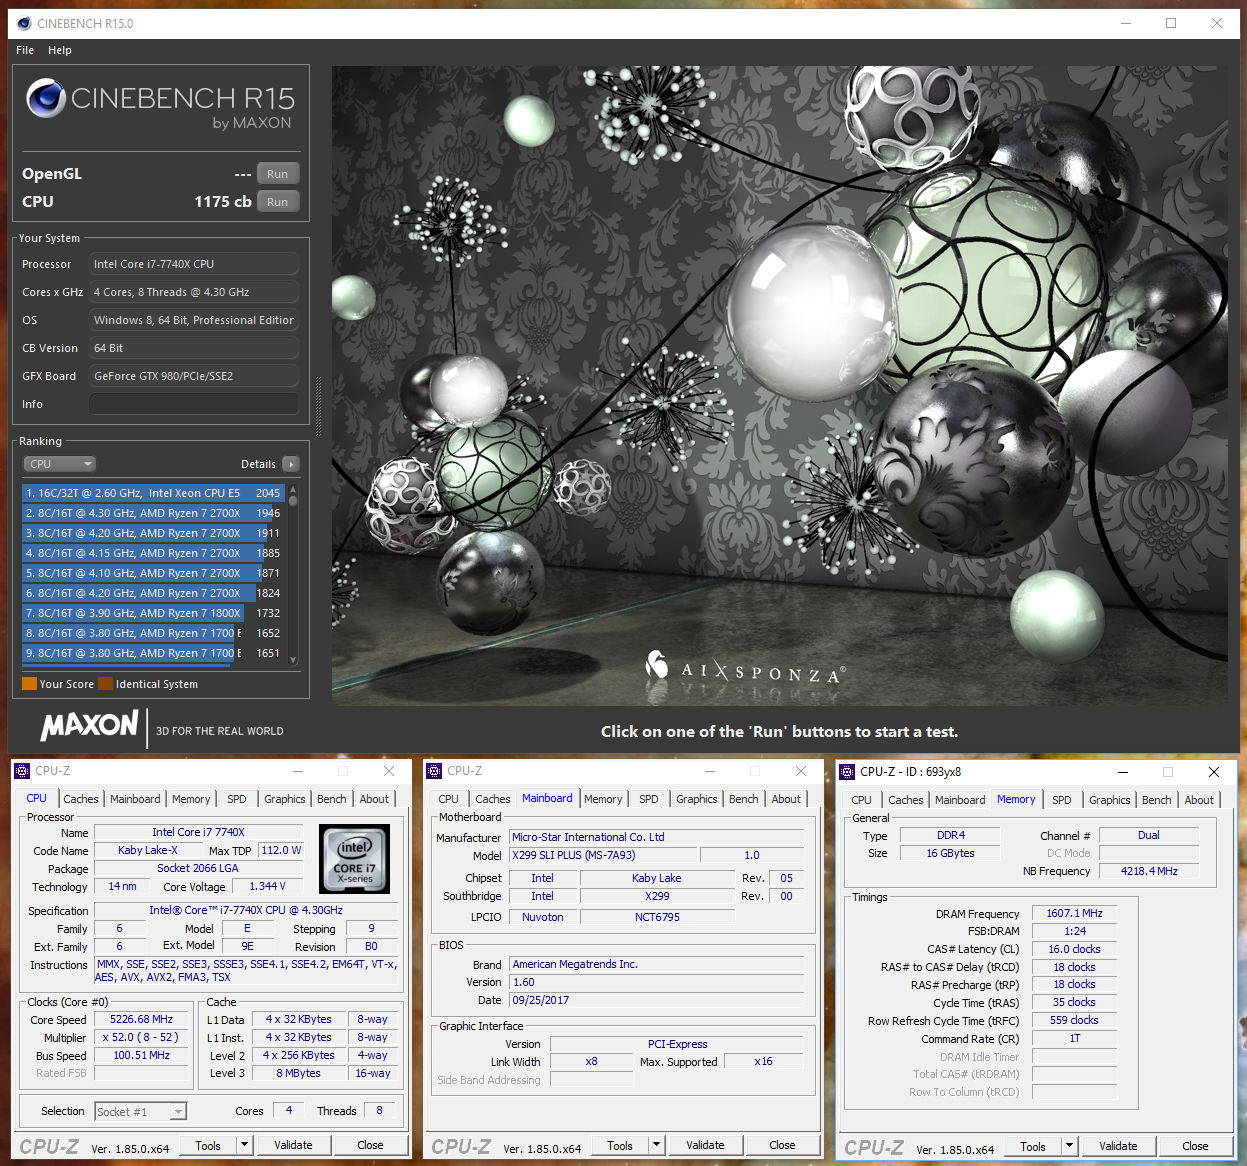Click CPU-Z icon in left CPU-Z window title
This screenshot has width=1247, height=1166.
[x=22, y=771]
